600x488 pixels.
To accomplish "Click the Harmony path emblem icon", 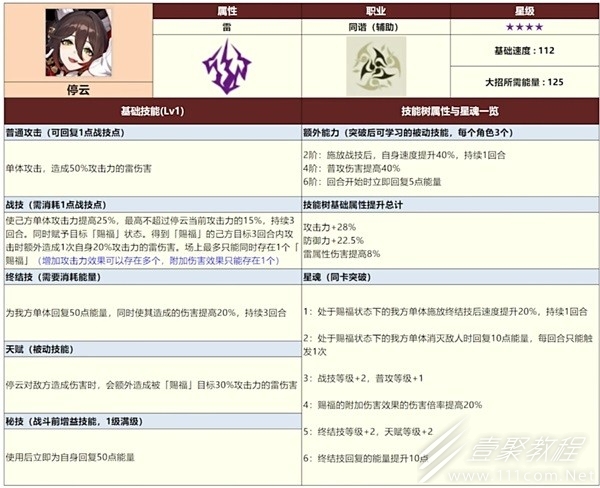I will tap(376, 66).
